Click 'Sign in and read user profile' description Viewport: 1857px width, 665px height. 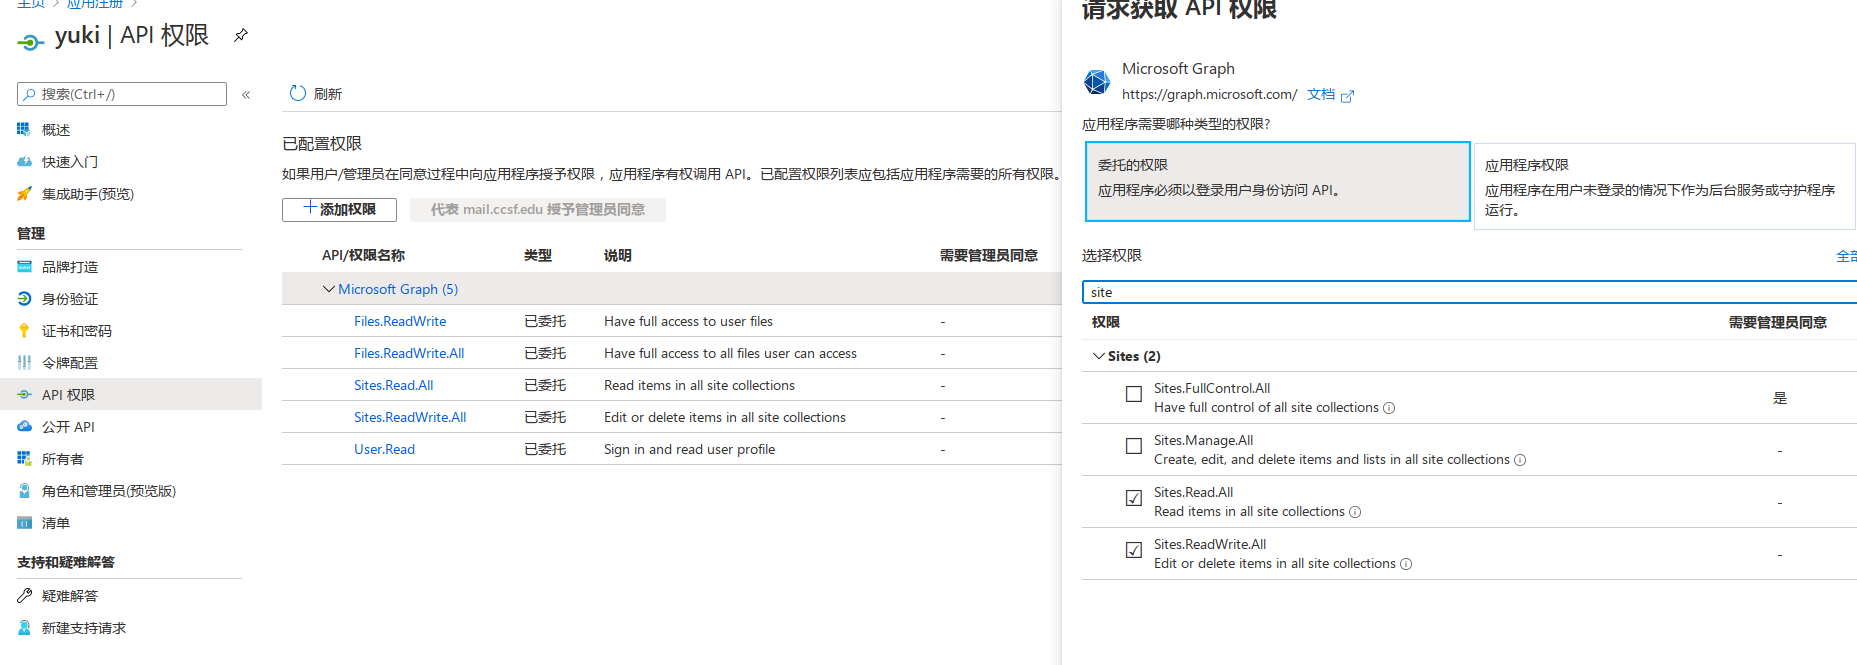(x=689, y=449)
